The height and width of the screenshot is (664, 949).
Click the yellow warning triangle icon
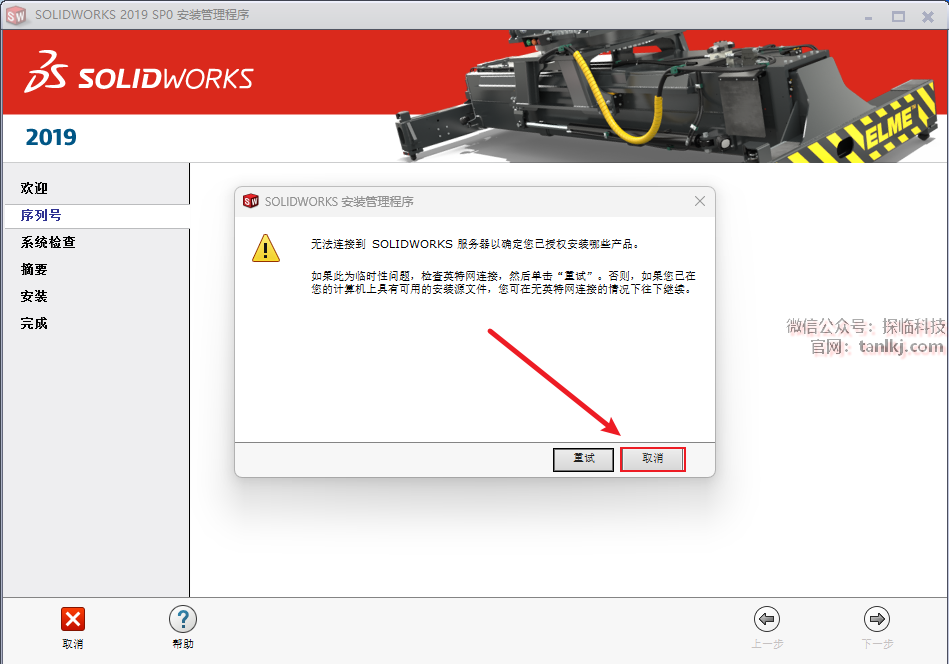point(266,248)
